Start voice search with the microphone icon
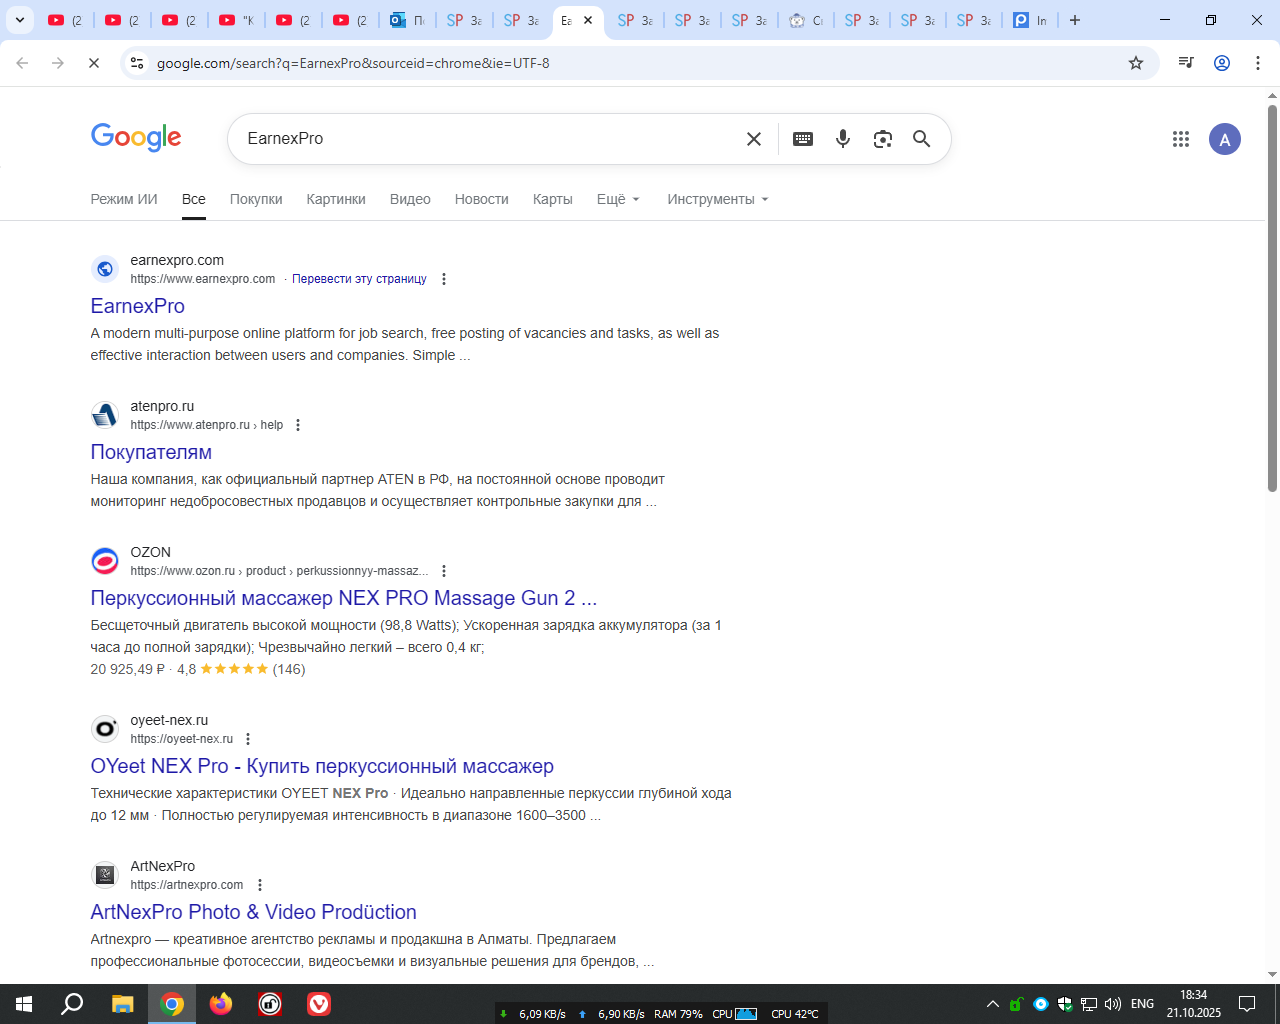This screenshot has height=1024, width=1280. tap(843, 139)
